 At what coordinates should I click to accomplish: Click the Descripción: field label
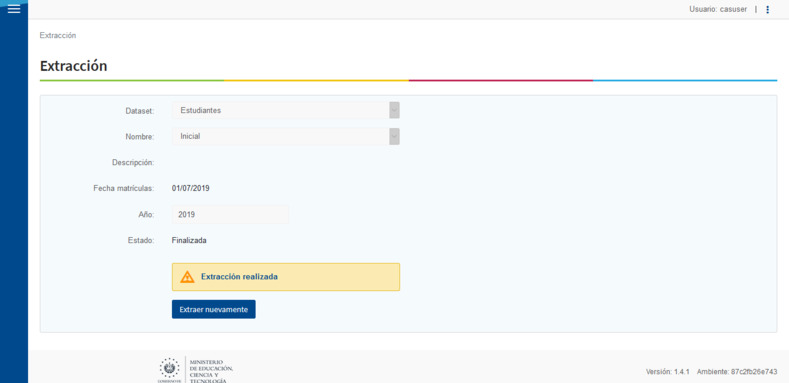point(133,163)
